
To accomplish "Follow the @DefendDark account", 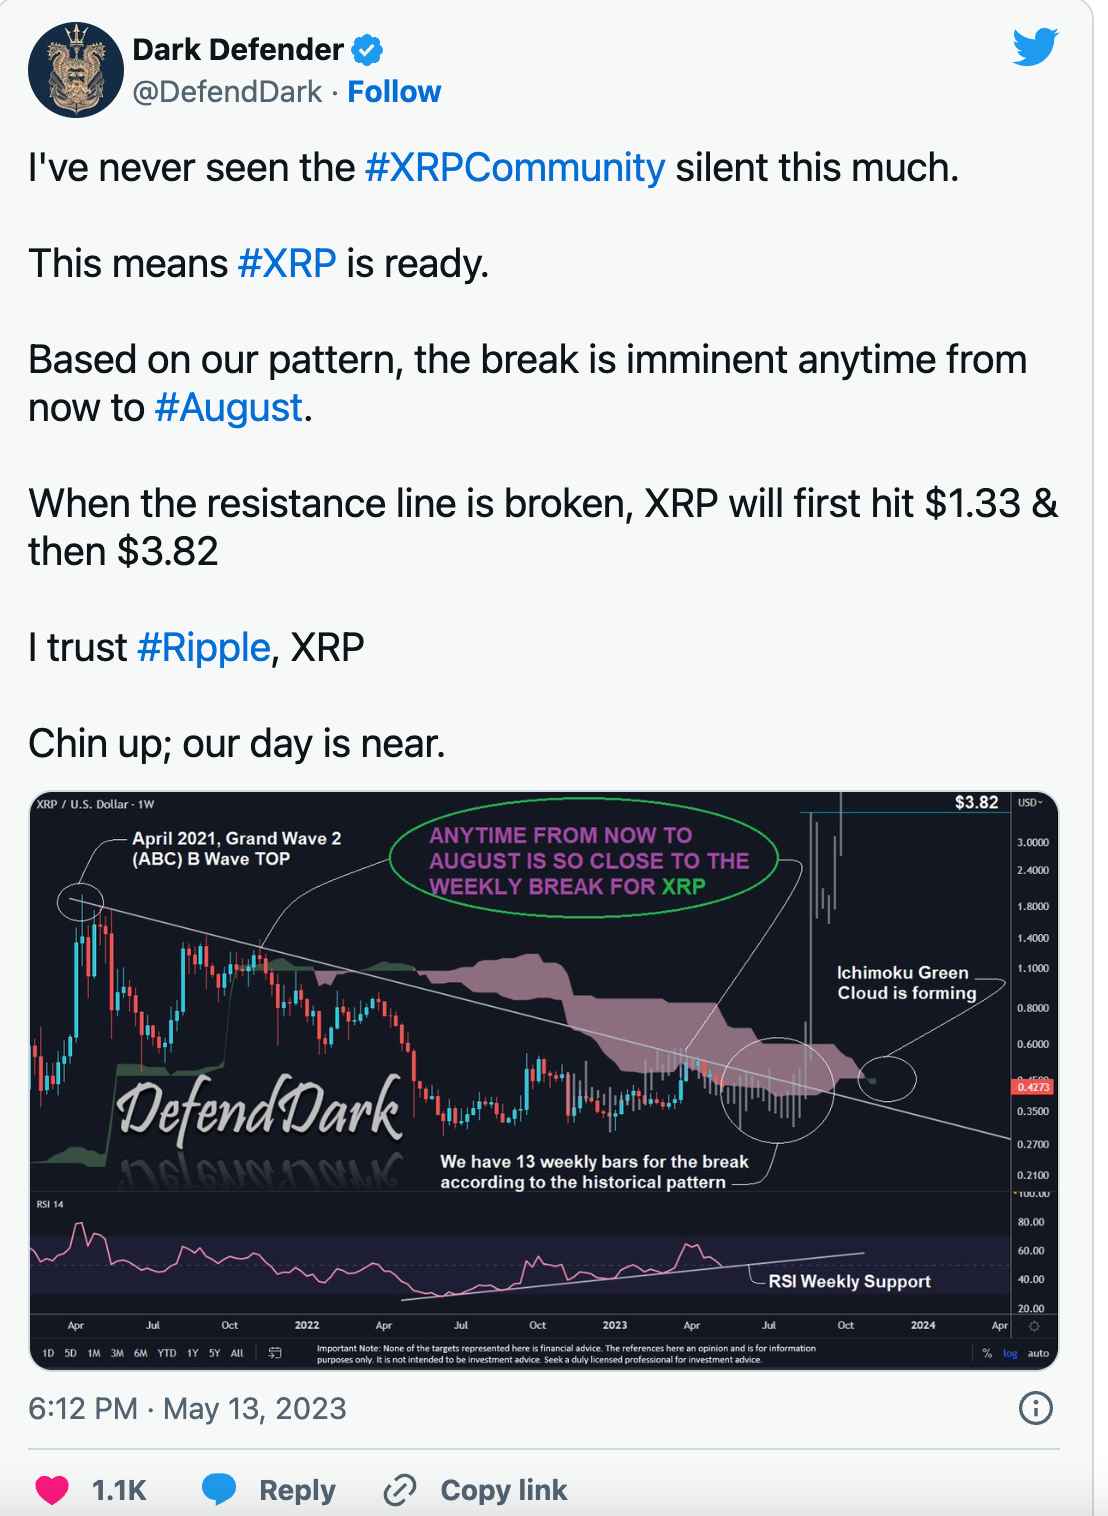I will 394,92.
